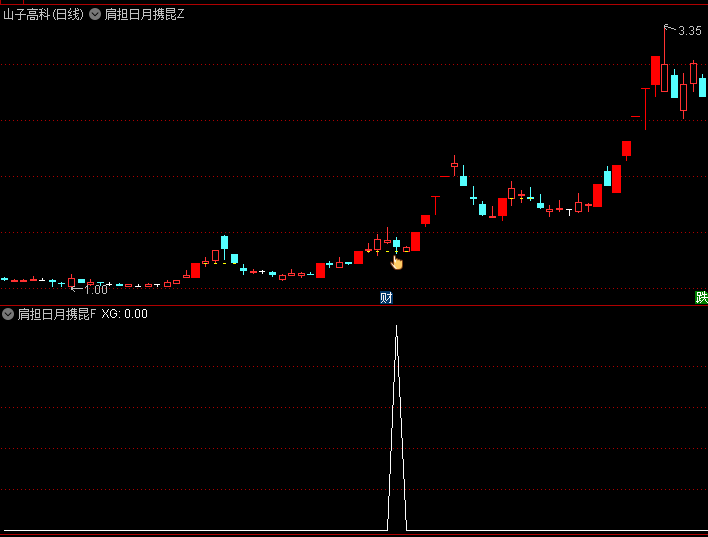Click the green 跌 marker icon
This screenshot has width=708, height=537.
point(701,298)
